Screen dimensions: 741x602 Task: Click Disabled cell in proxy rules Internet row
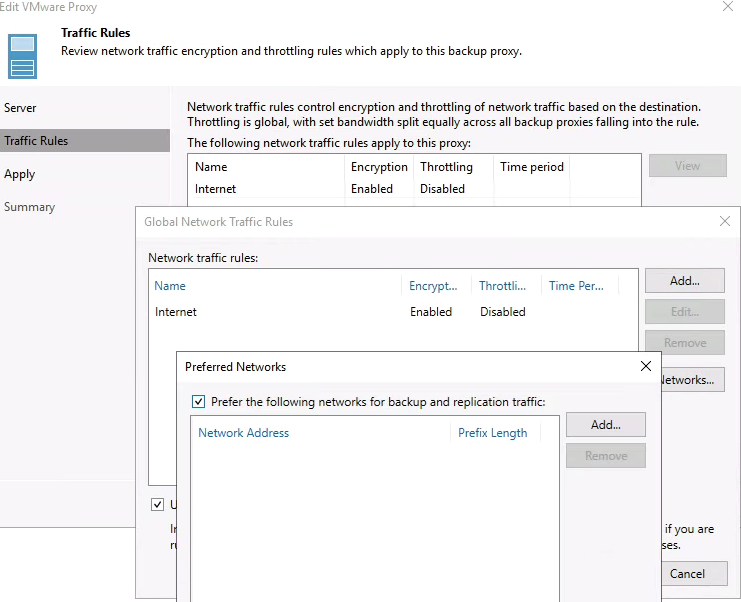(442, 189)
